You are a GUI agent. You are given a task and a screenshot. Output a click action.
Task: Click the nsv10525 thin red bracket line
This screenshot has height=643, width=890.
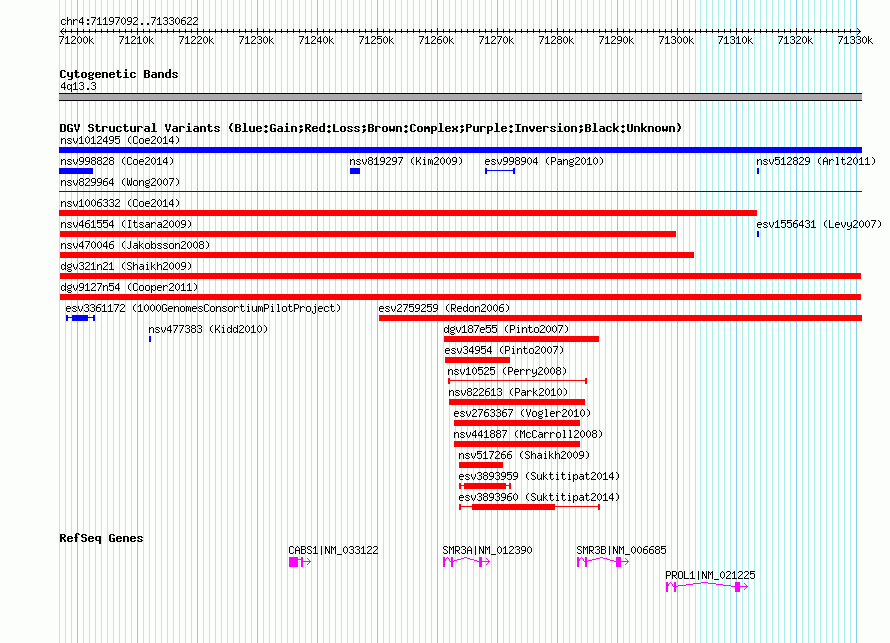(x=518, y=381)
